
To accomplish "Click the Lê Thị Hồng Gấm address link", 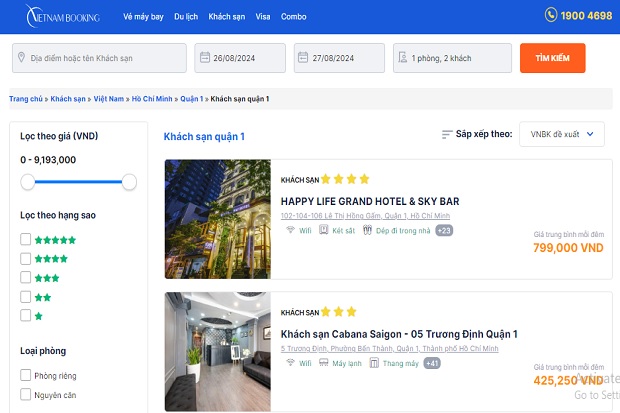I will pos(365,216).
